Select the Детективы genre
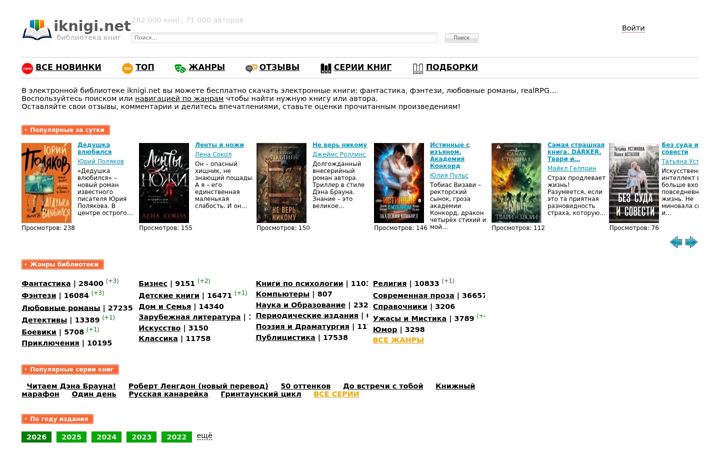This screenshot has height=450, width=720. click(44, 320)
